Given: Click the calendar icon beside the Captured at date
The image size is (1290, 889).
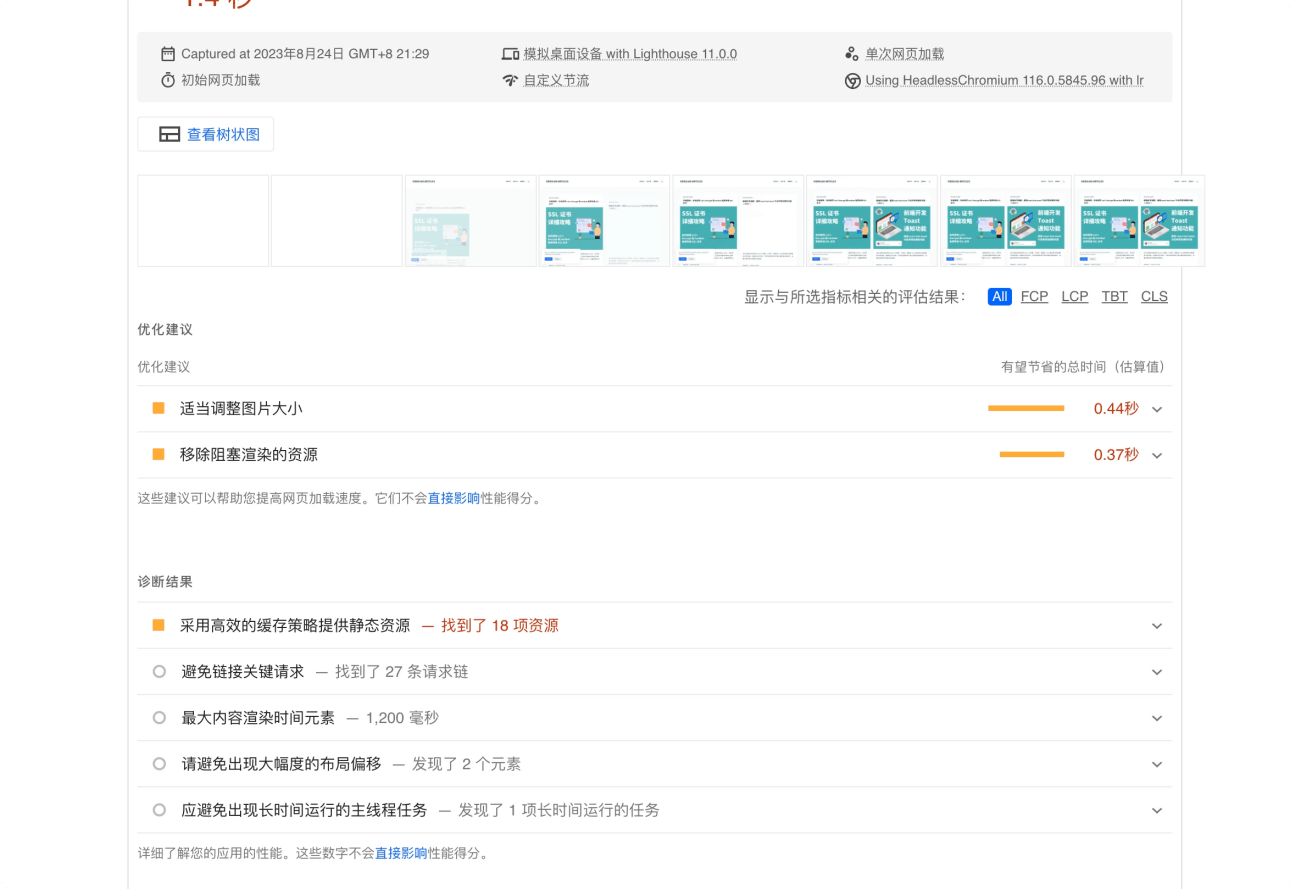Looking at the screenshot, I should (x=168, y=54).
